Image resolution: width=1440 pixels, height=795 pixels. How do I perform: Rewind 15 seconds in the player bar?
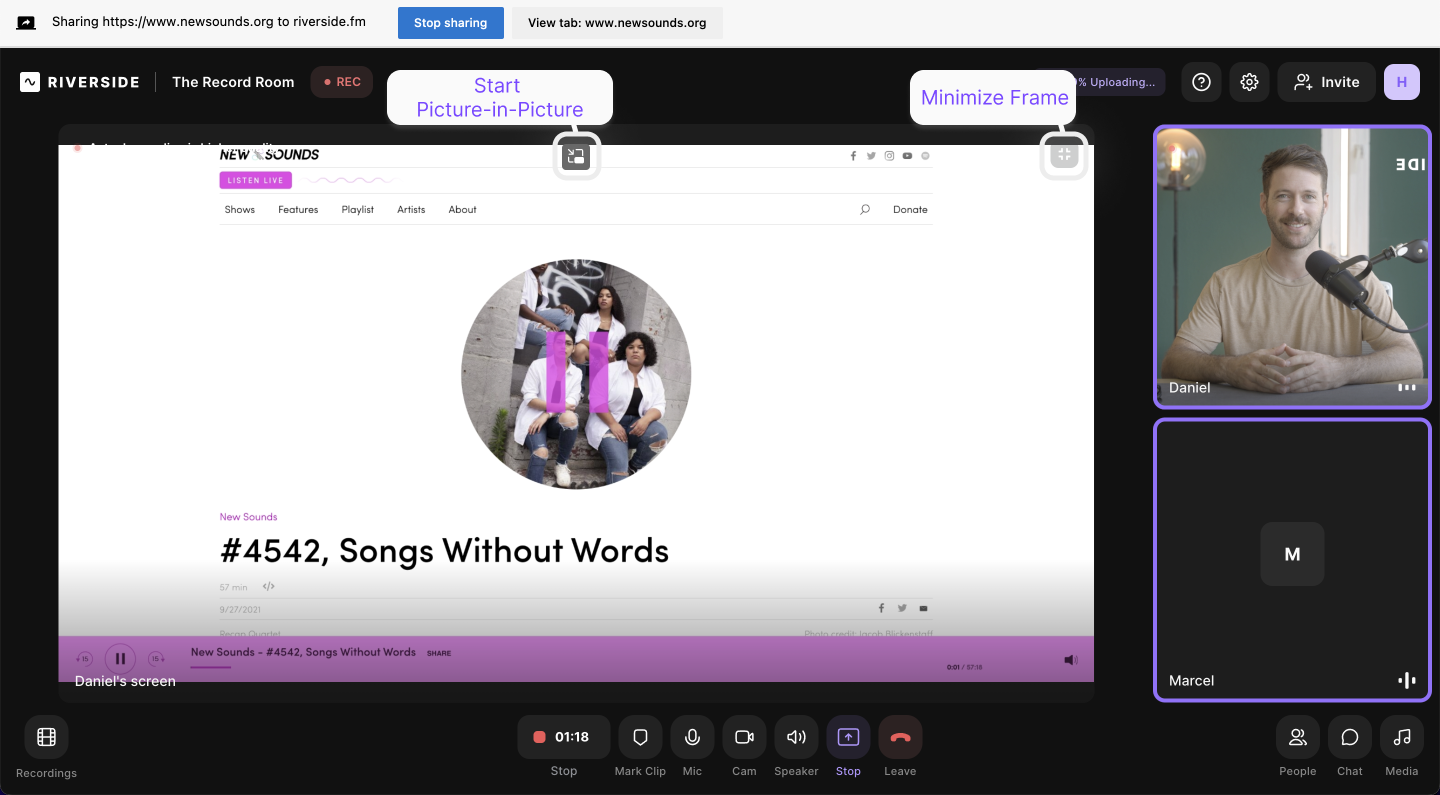[84, 659]
